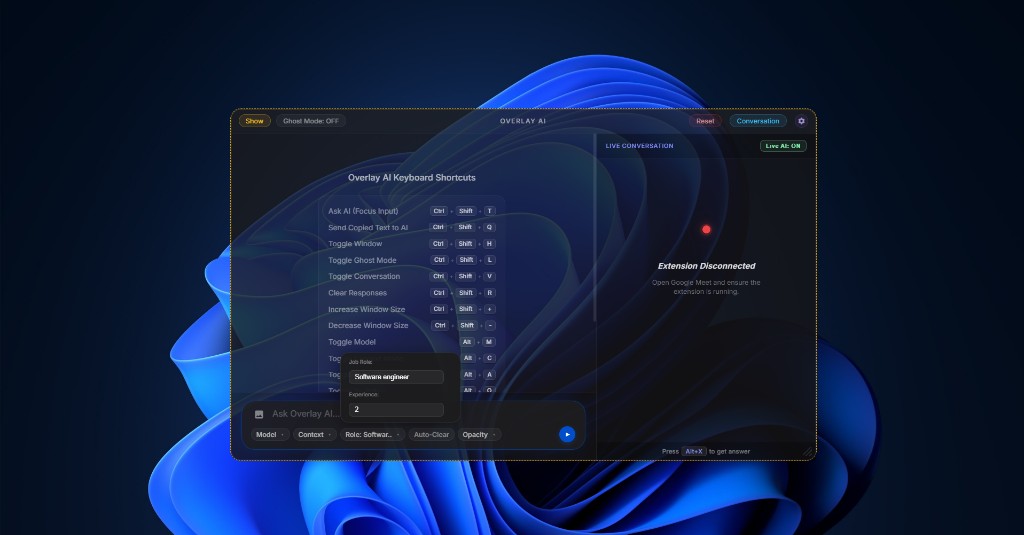This screenshot has width=1024, height=535.
Task: Click the Job Role field with Software engineer
Action: [x=396, y=377]
